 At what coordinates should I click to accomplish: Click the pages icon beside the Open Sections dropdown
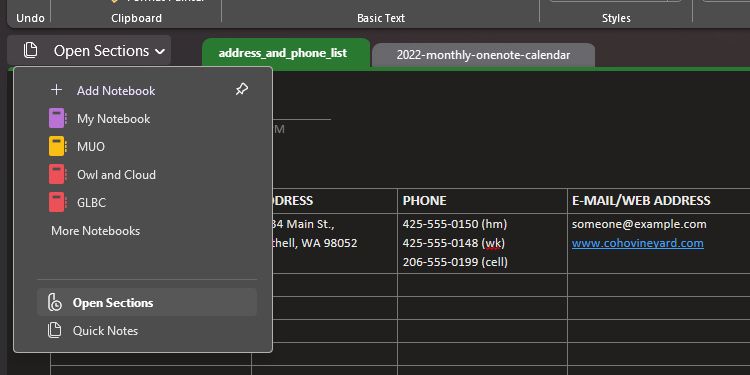click(x=30, y=50)
